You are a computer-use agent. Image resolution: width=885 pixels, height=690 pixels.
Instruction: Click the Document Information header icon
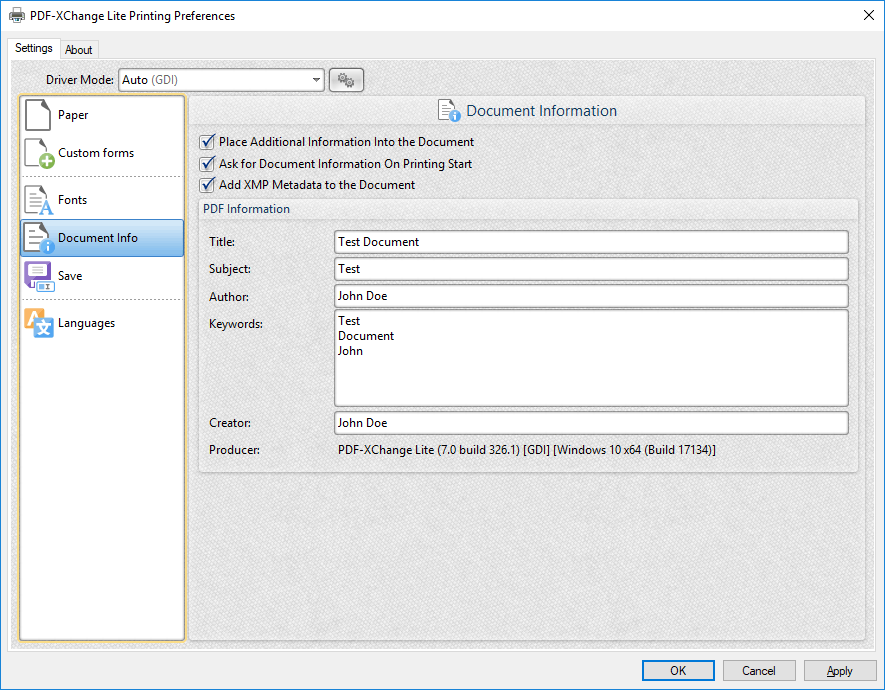(x=449, y=111)
